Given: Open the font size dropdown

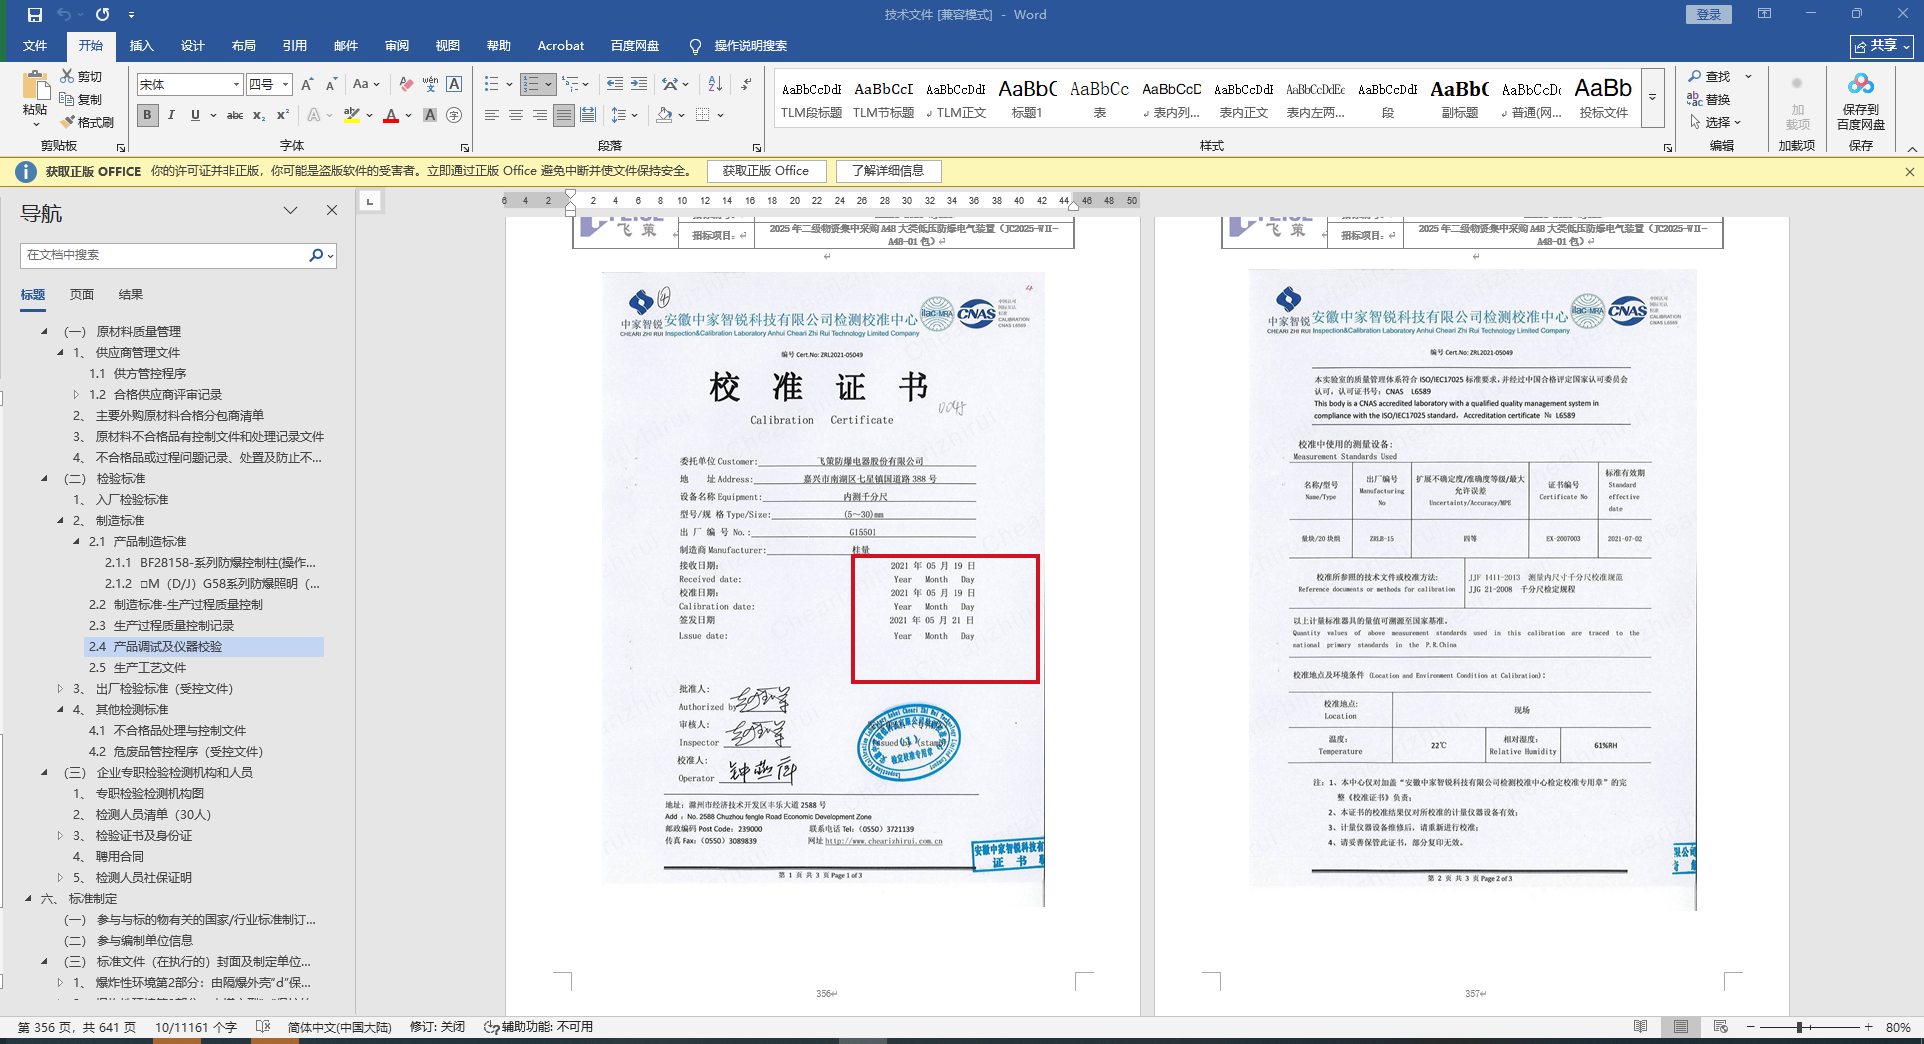Looking at the screenshot, I should click(285, 85).
